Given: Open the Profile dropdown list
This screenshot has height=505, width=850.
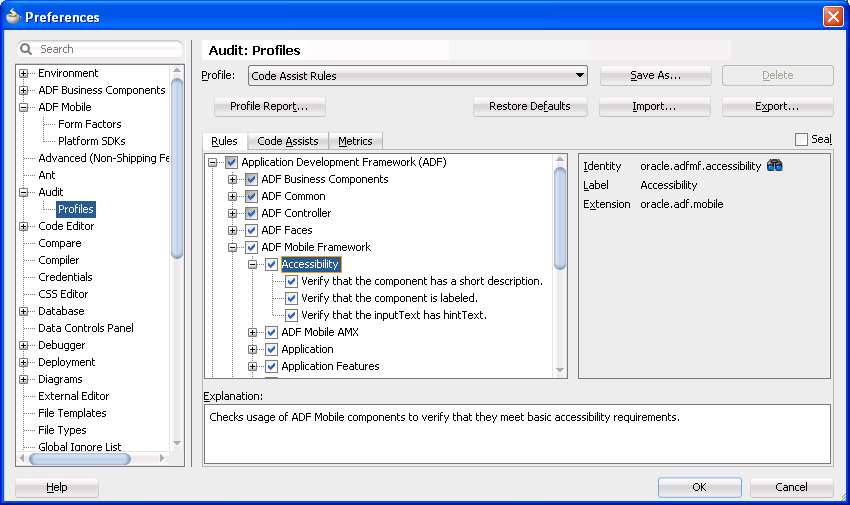Looking at the screenshot, I should [579, 75].
